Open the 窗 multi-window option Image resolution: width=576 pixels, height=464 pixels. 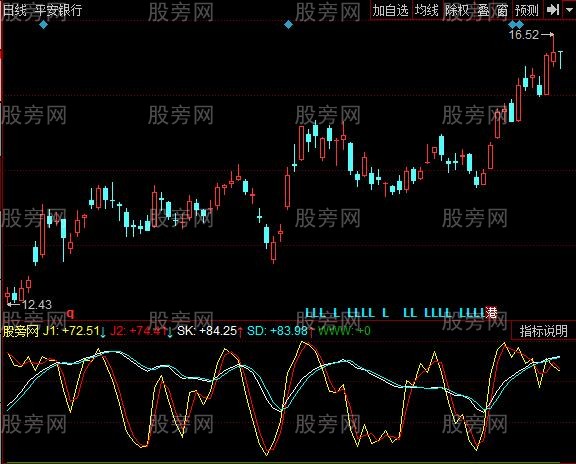[x=502, y=10]
